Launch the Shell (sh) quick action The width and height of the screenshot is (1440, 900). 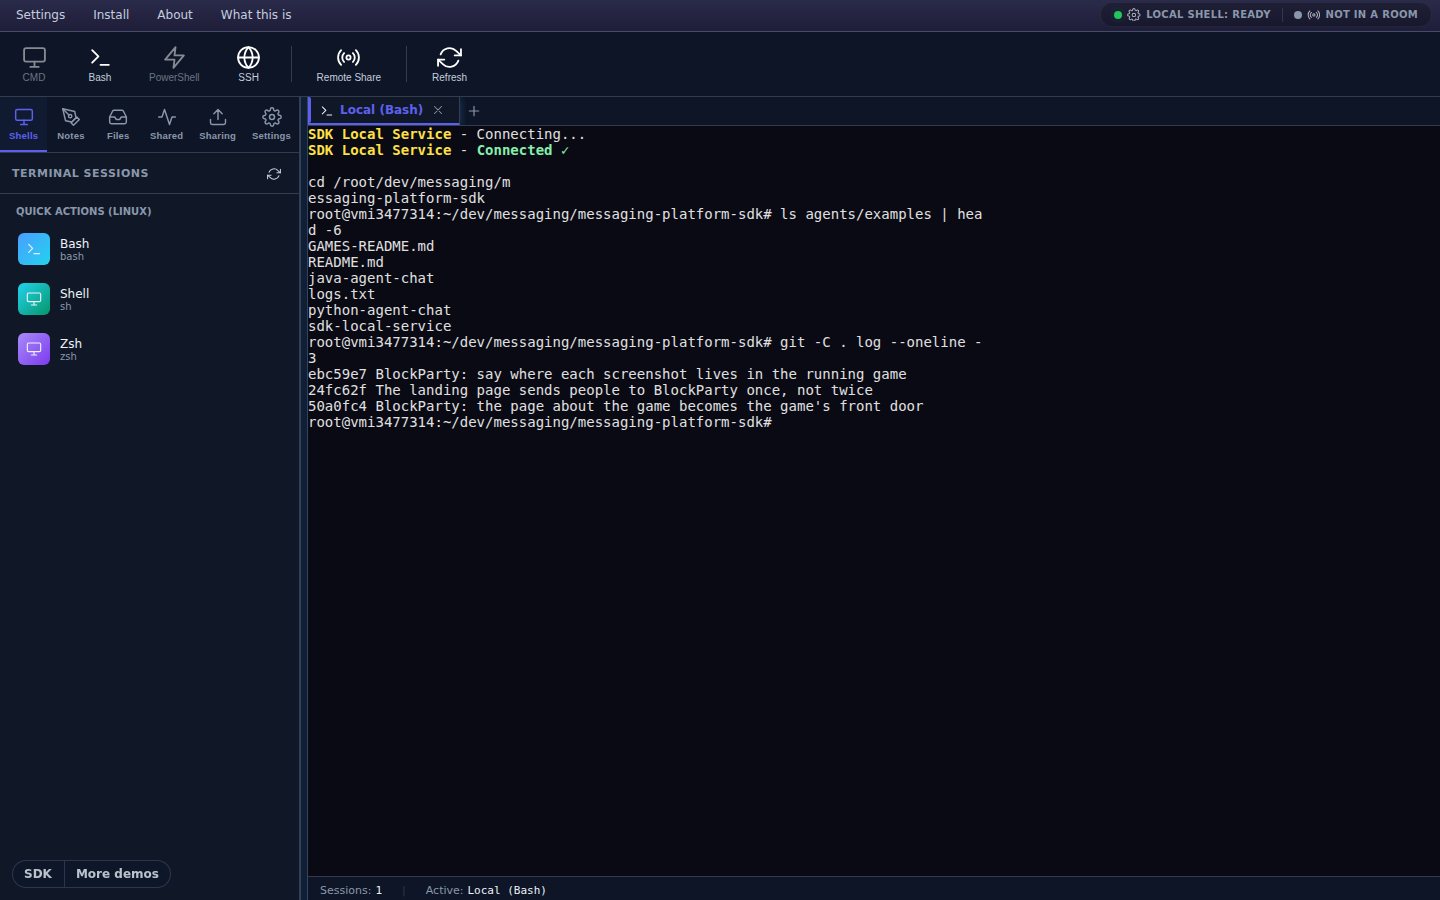pyautogui.click(x=150, y=299)
